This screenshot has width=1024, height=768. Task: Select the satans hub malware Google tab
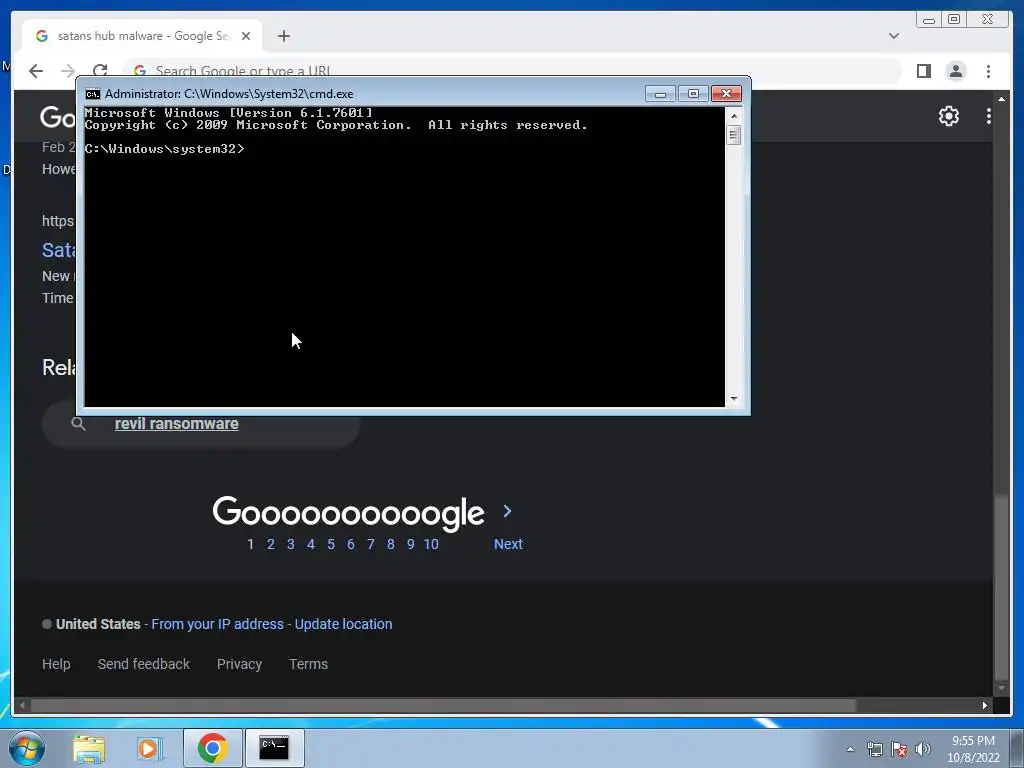click(142, 36)
